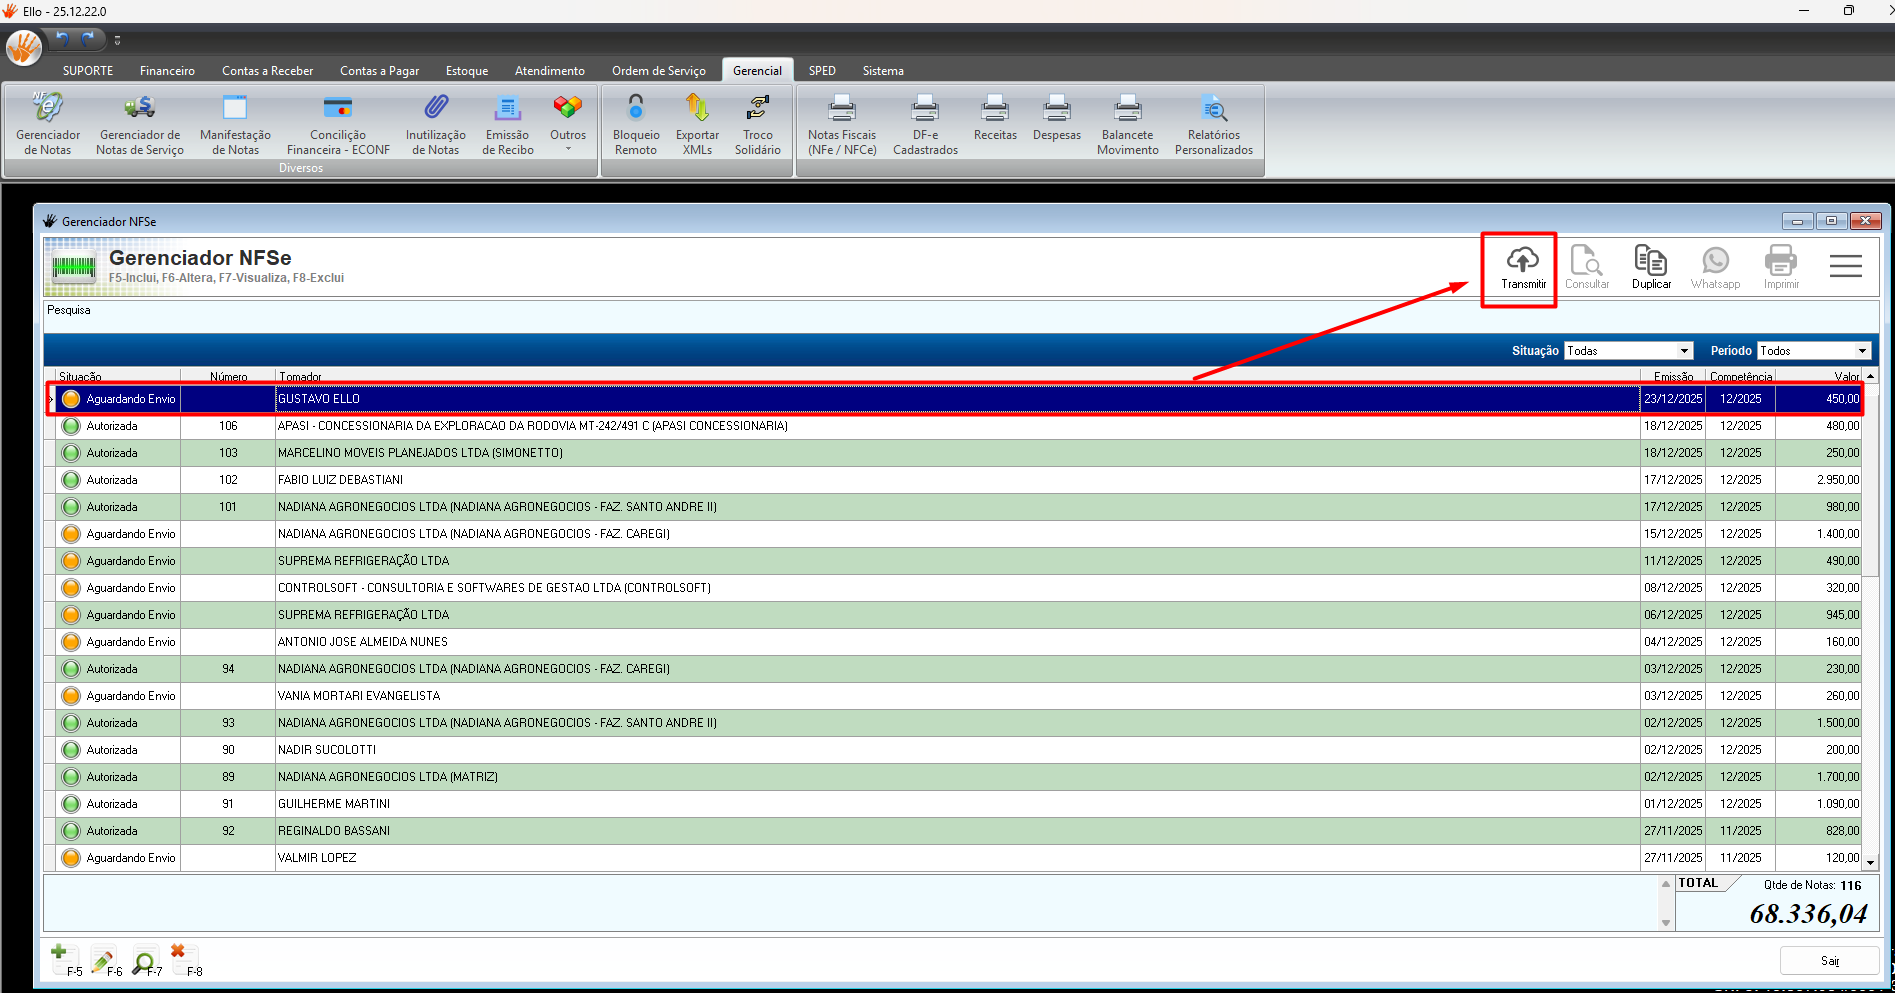Click the Duplicar icon

pos(1650,262)
